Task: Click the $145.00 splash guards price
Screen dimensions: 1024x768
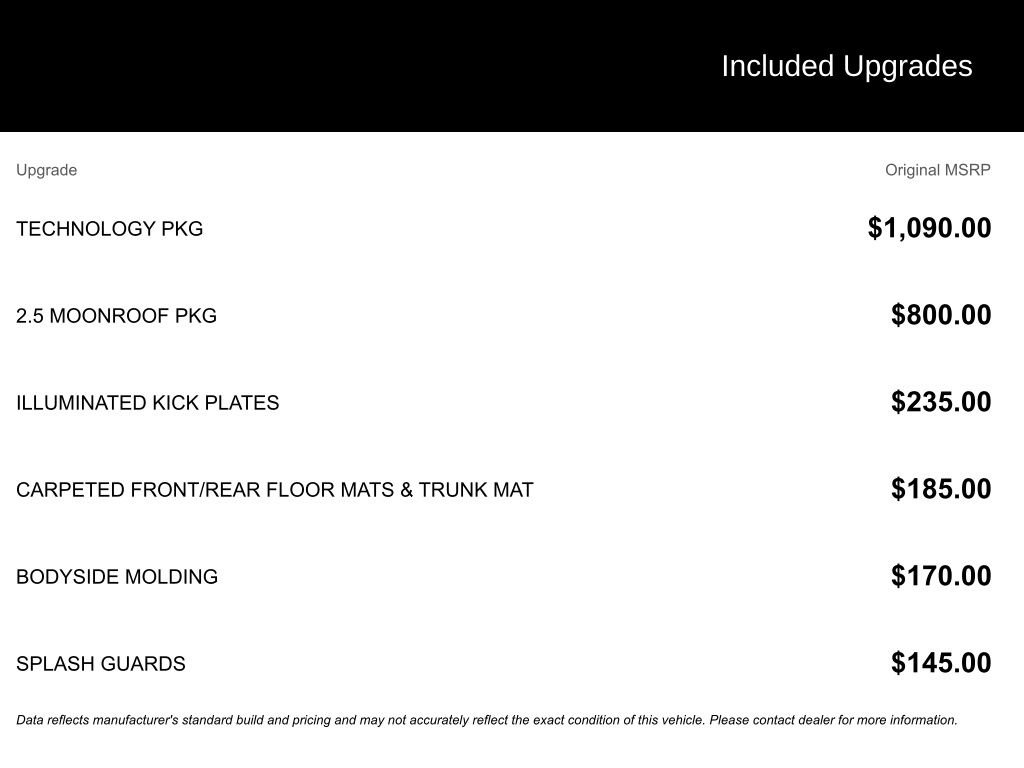Action: pos(941,662)
